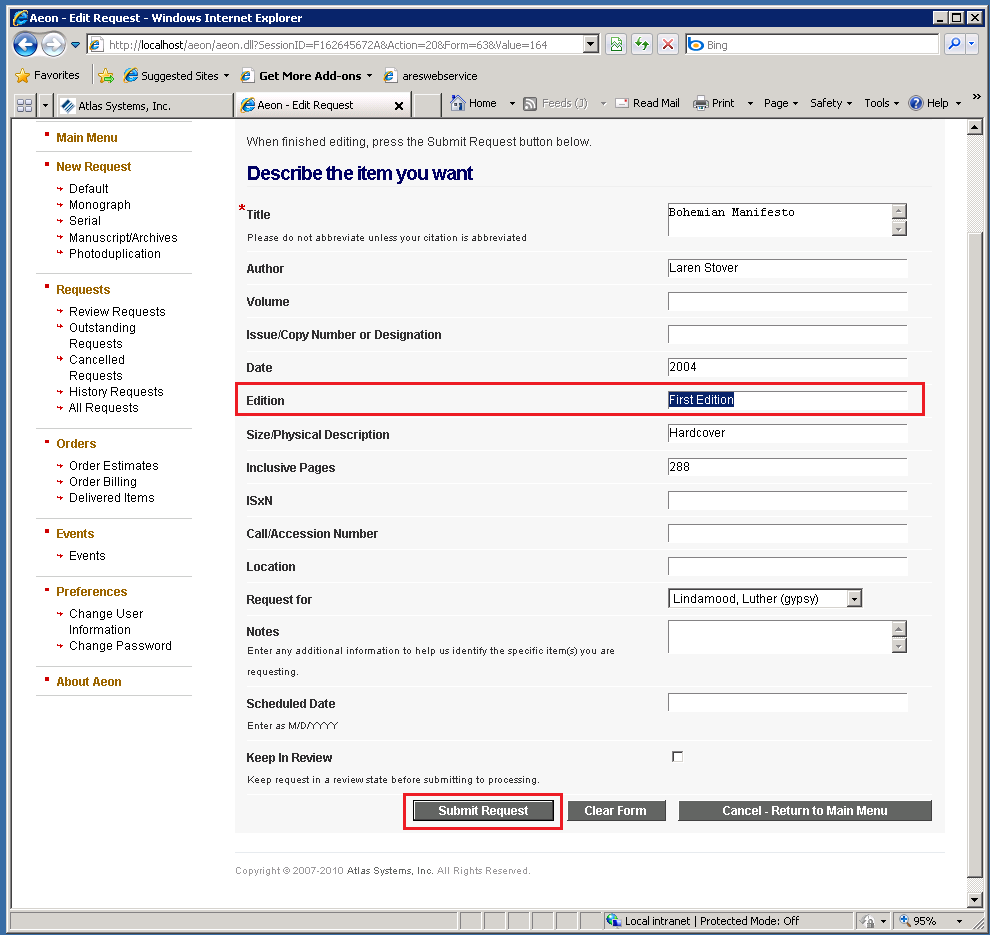This screenshot has height=935, width=990.
Task: Open the Manuscript/Archives request form
Action: pos(123,237)
